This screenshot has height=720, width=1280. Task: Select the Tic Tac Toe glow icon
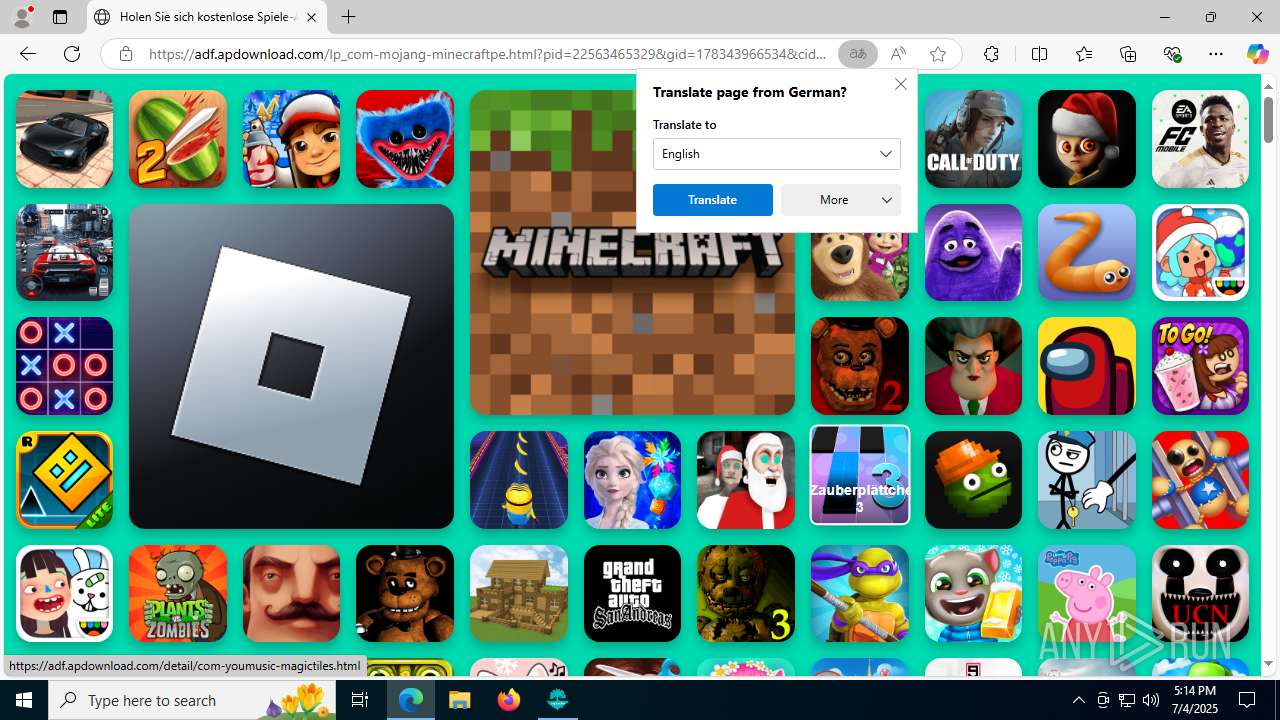[64, 366]
